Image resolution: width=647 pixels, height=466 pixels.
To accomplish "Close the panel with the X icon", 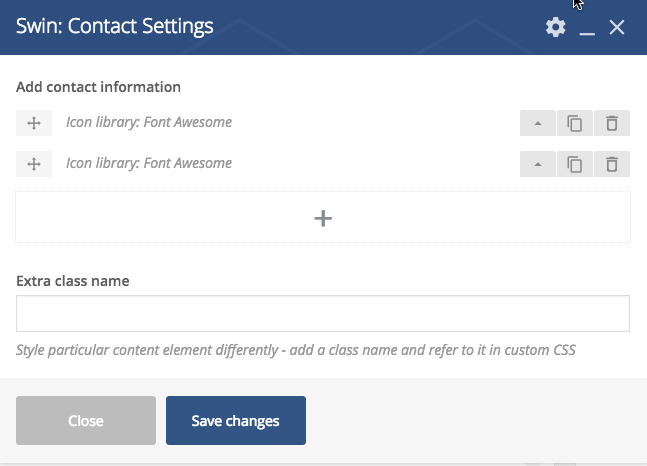I will 617,28.
